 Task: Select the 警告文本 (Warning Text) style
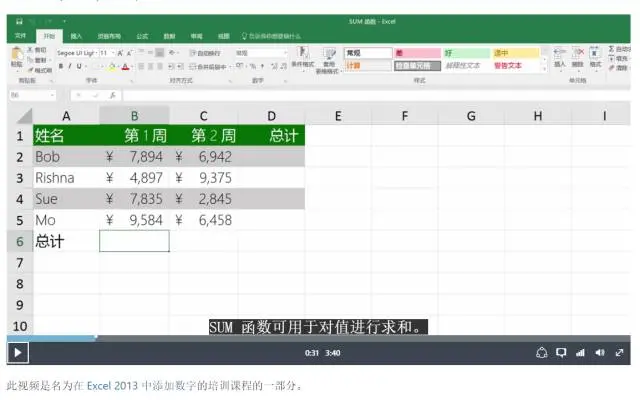[x=508, y=66]
